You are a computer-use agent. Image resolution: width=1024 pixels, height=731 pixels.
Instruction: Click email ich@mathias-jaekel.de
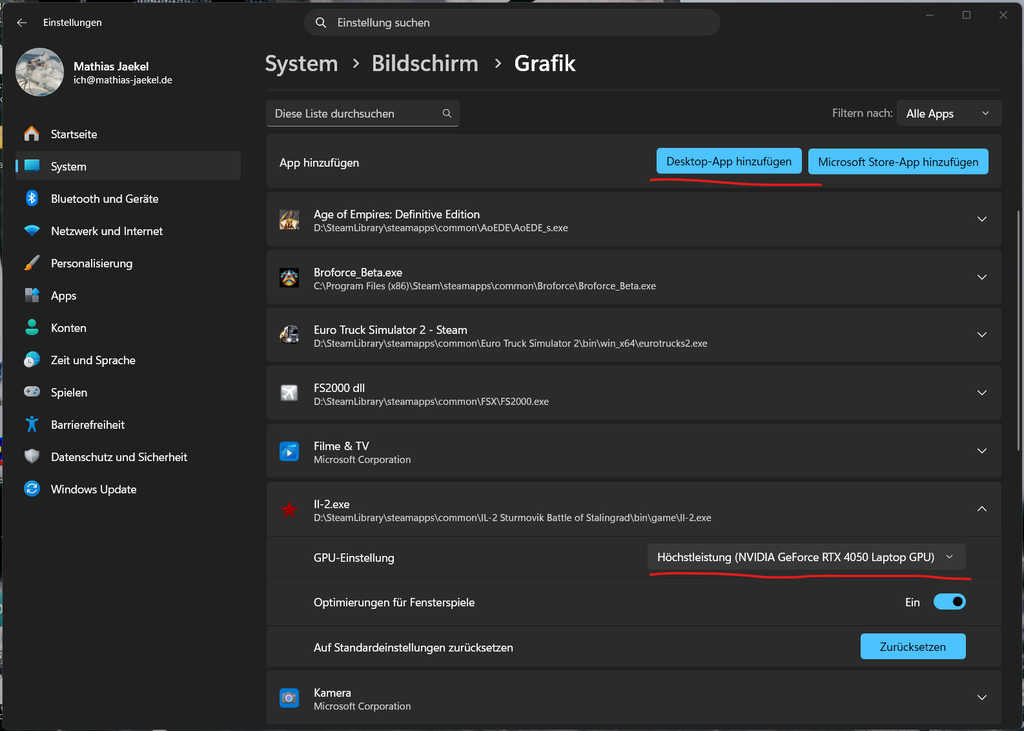coord(123,80)
